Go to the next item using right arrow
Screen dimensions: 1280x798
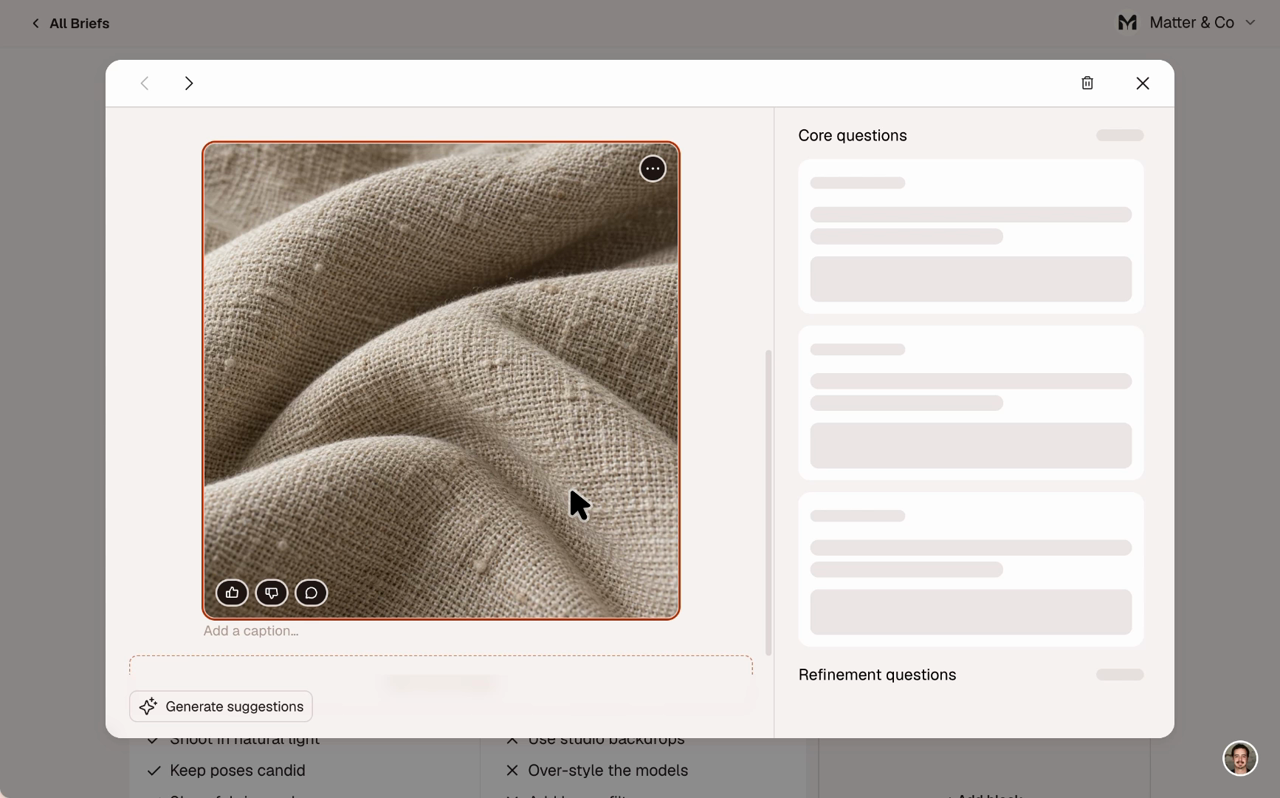(189, 83)
